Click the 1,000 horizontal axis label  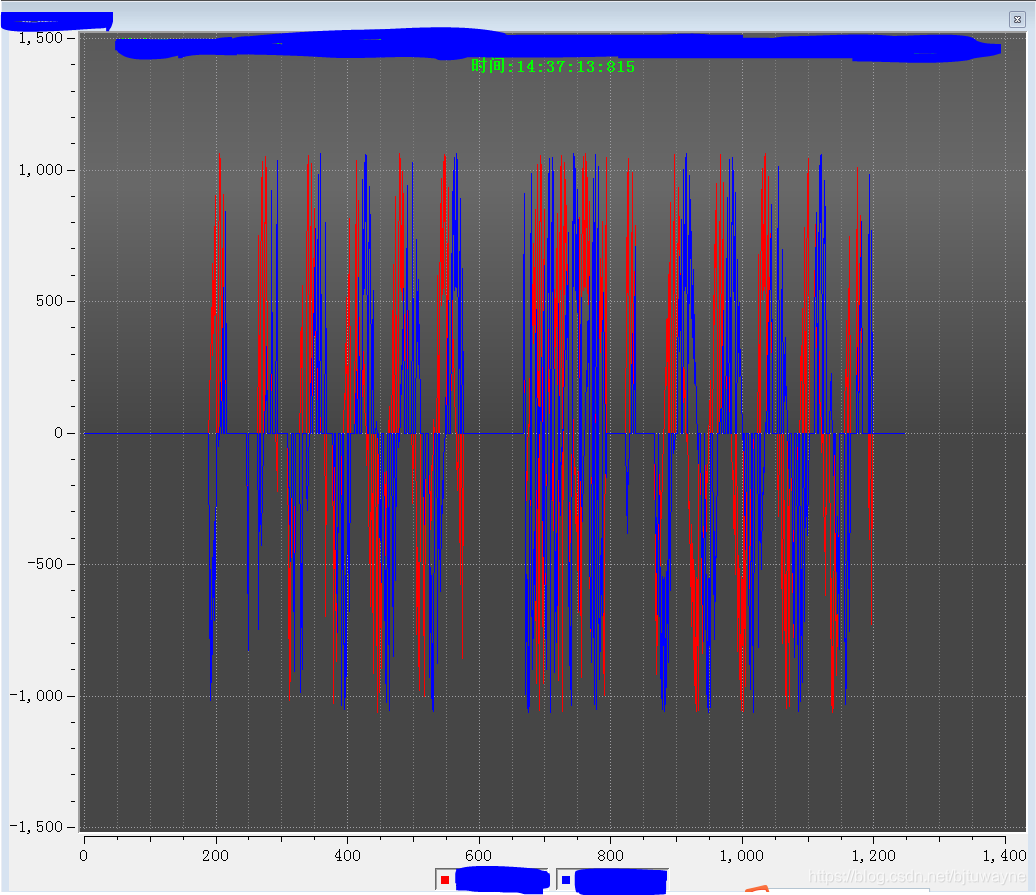741,856
